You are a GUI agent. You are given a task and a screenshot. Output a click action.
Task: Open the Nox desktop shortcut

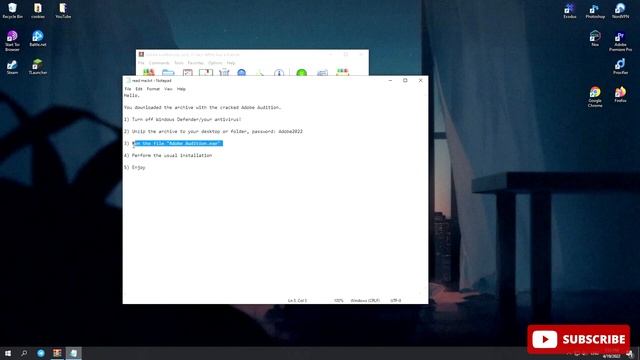595,38
